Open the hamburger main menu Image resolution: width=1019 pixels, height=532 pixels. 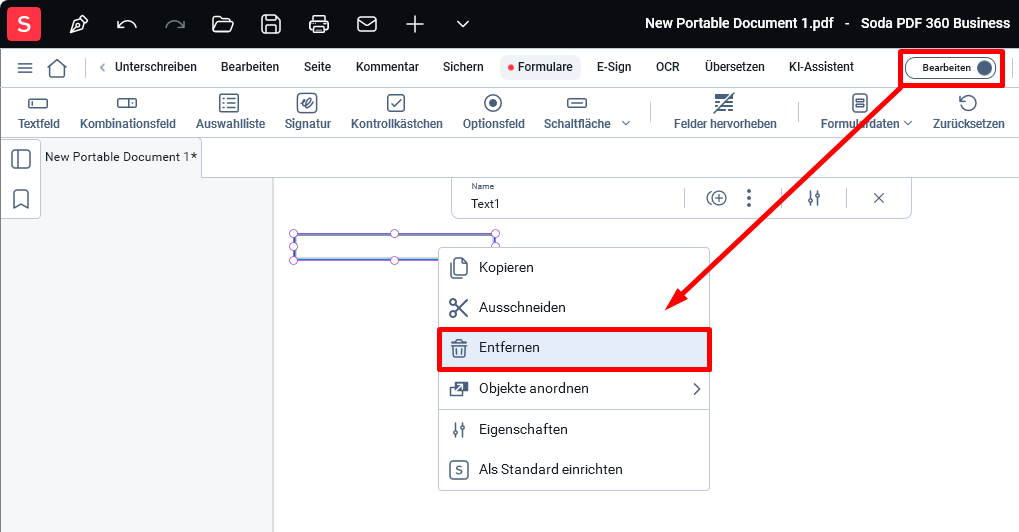pos(25,68)
